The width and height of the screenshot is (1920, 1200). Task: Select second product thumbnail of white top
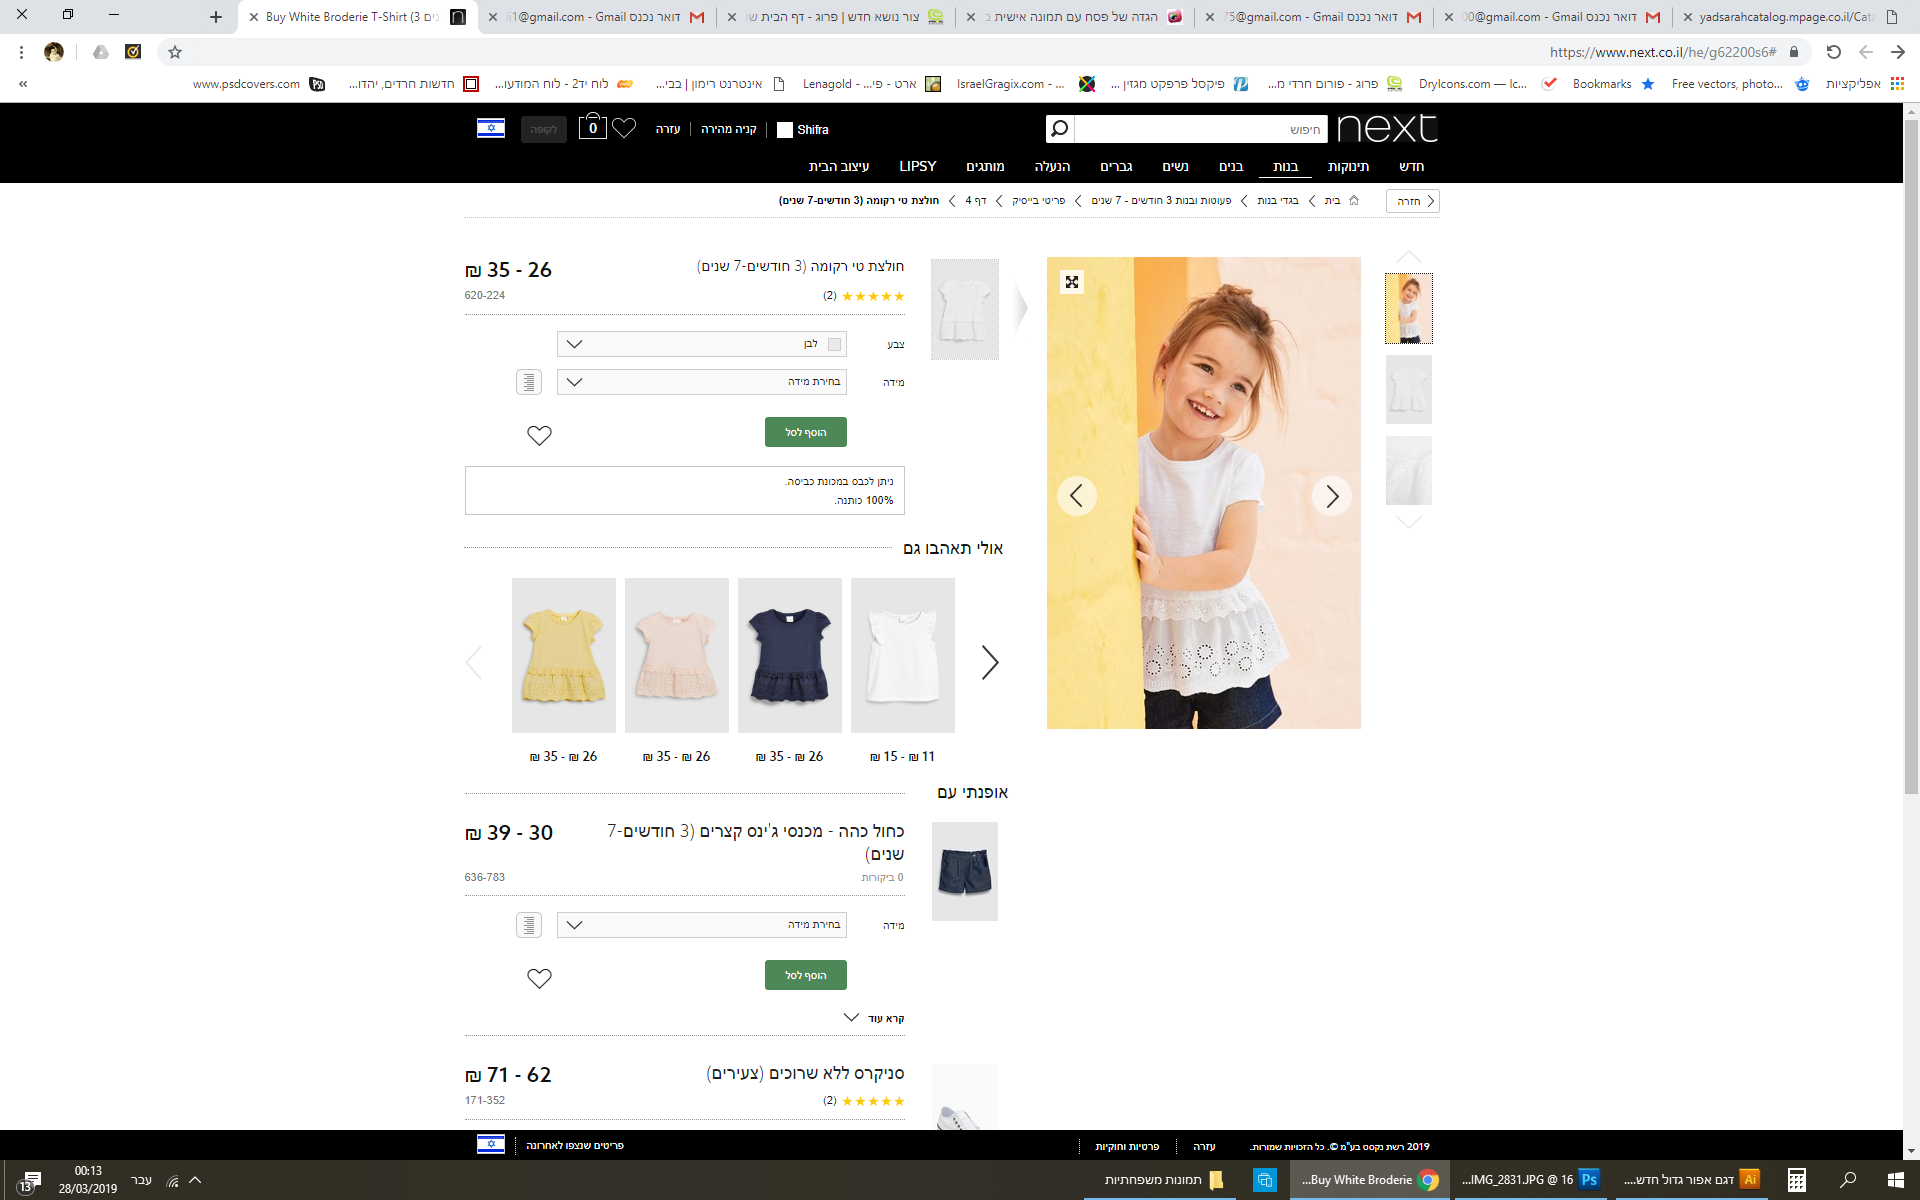(x=1408, y=390)
